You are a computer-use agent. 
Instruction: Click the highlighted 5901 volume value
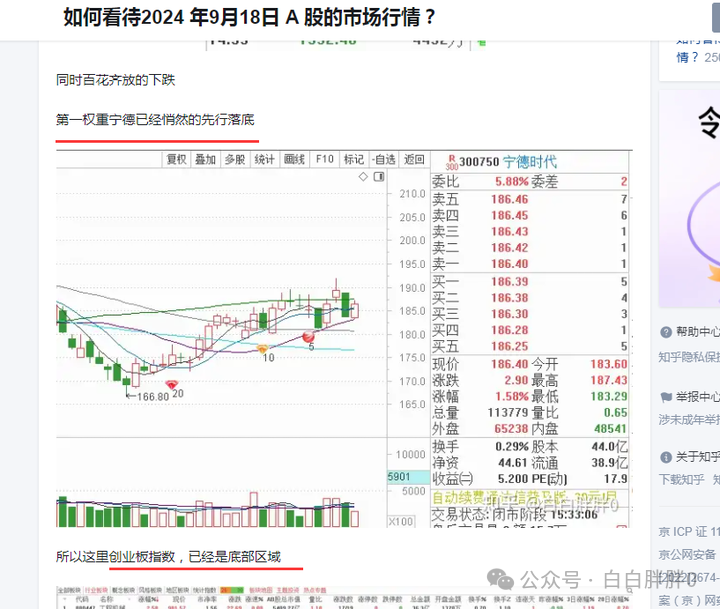coord(399,477)
